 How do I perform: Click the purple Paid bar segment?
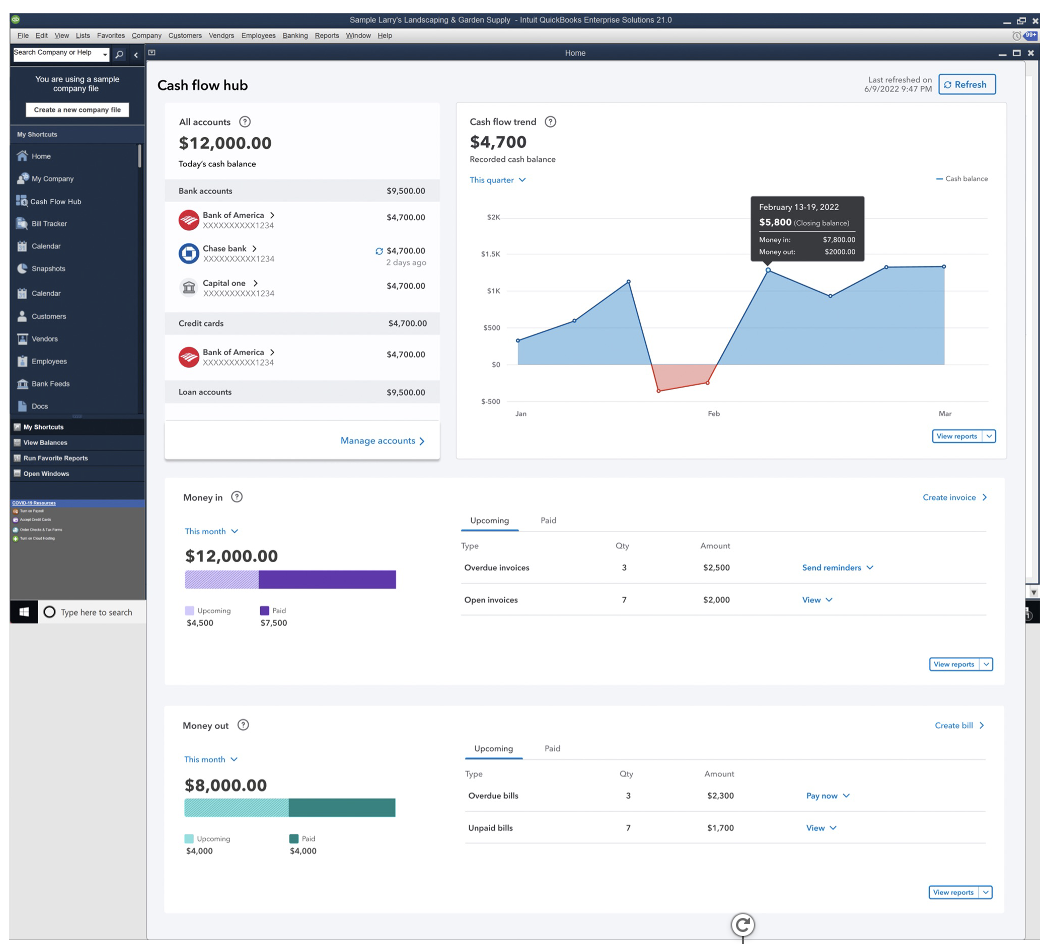click(327, 580)
